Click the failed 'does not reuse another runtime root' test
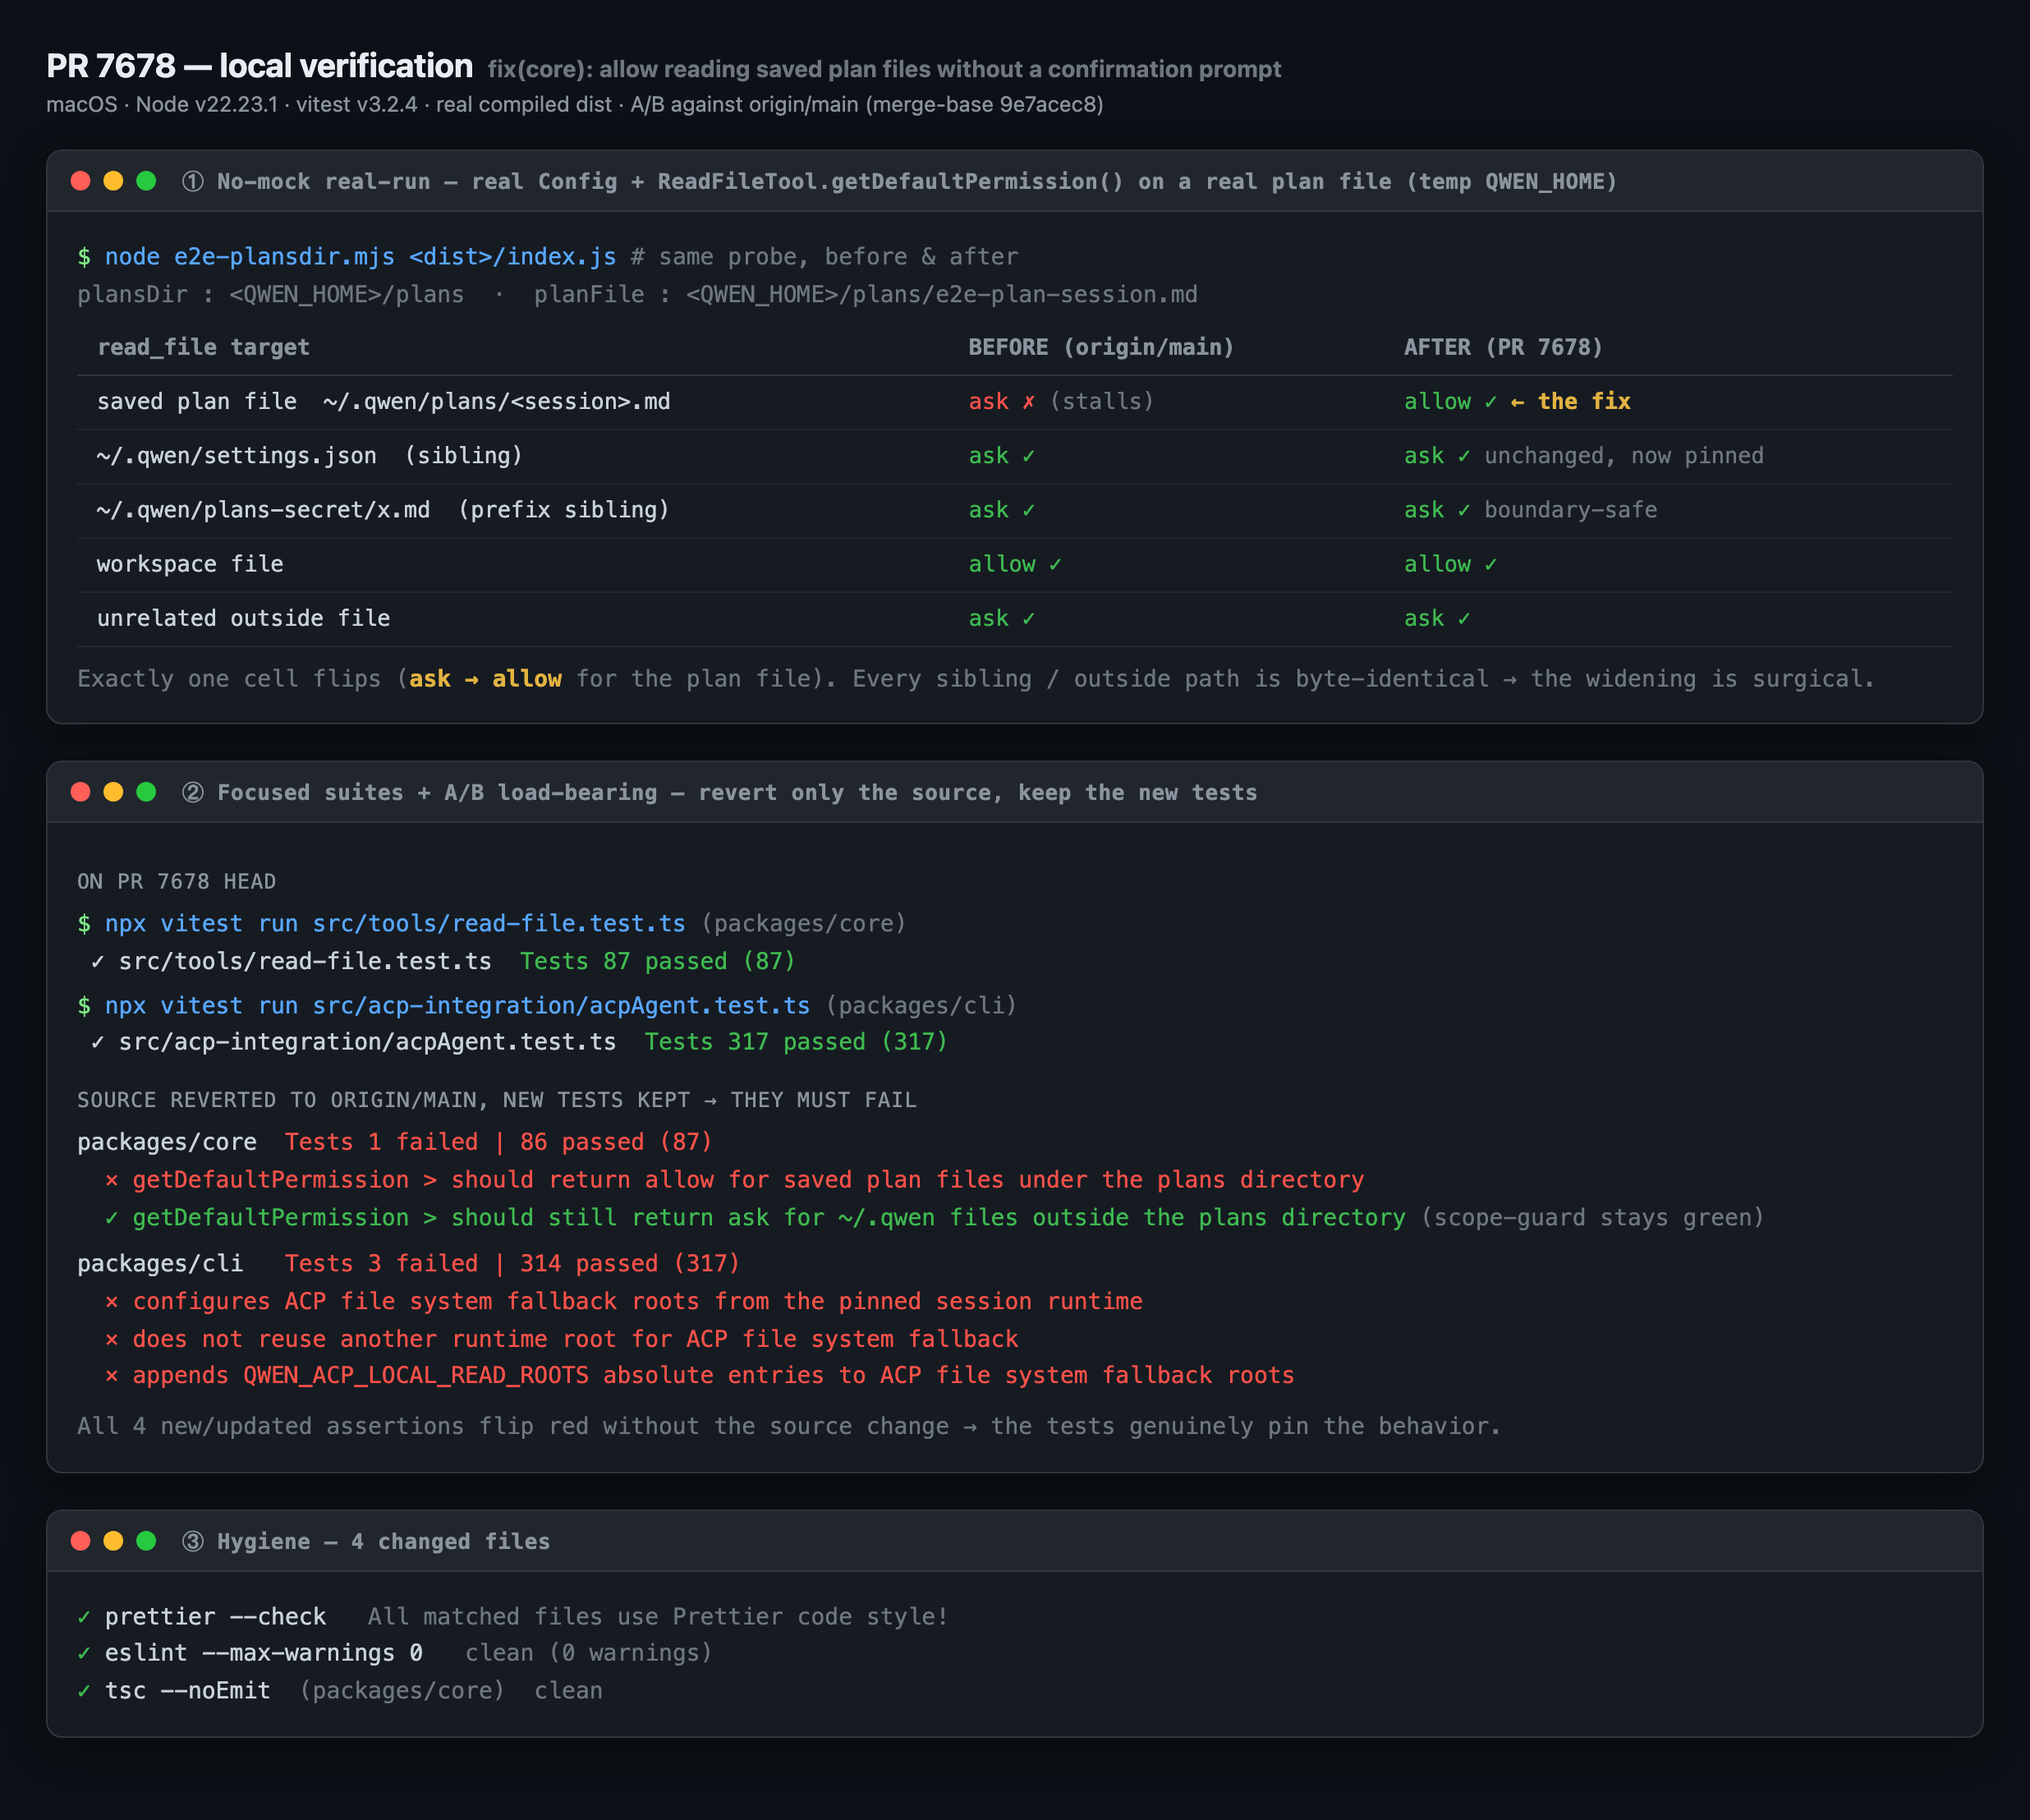This screenshot has height=1820, width=2030. (x=562, y=1339)
